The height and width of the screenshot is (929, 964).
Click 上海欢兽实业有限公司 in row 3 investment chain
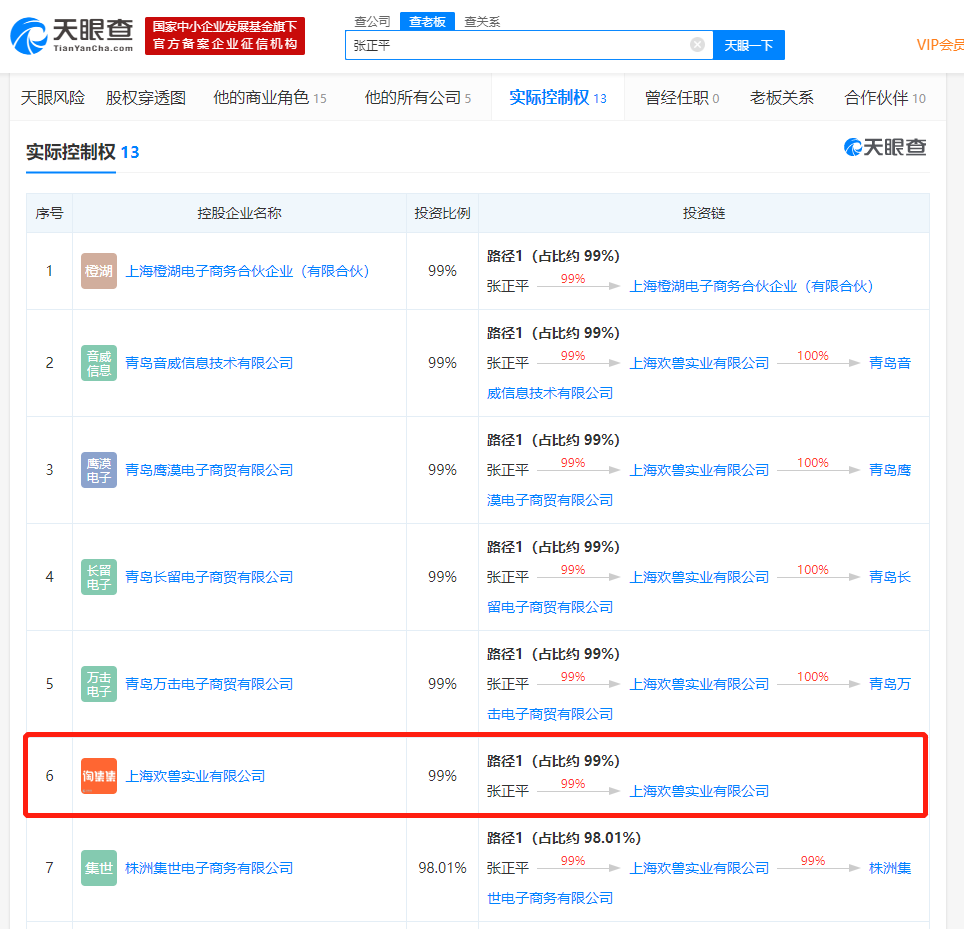(699, 470)
